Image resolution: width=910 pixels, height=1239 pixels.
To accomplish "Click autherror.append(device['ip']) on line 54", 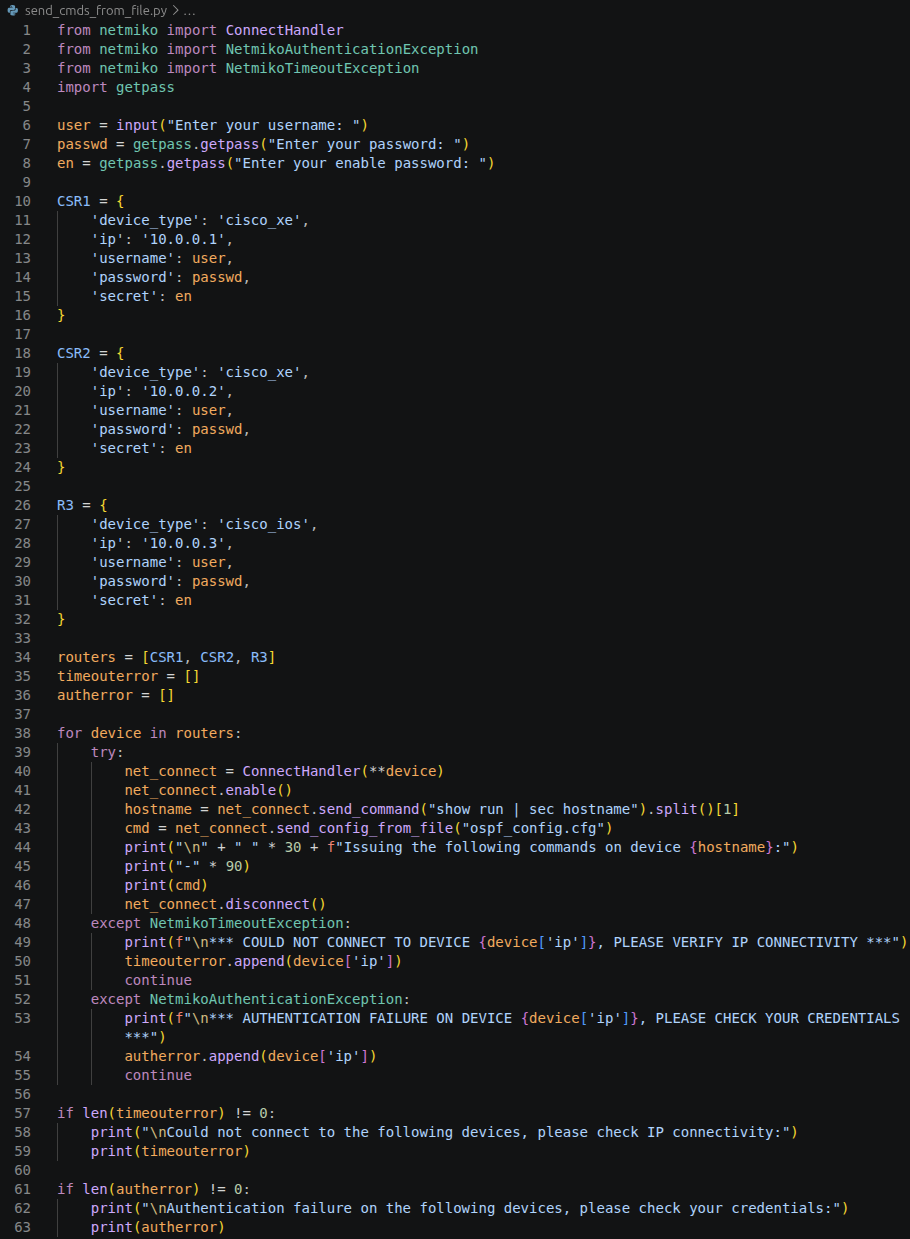I will 251,1056.
